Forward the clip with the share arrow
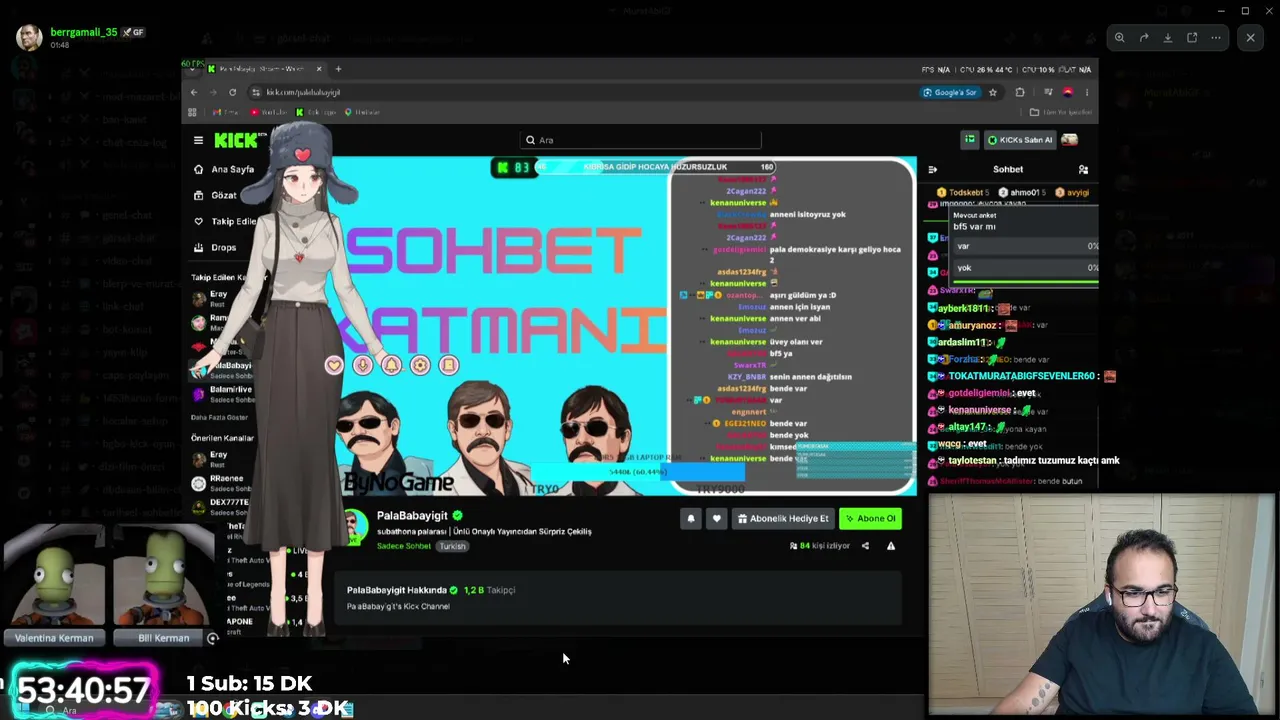The image size is (1280, 720). [x=1144, y=38]
